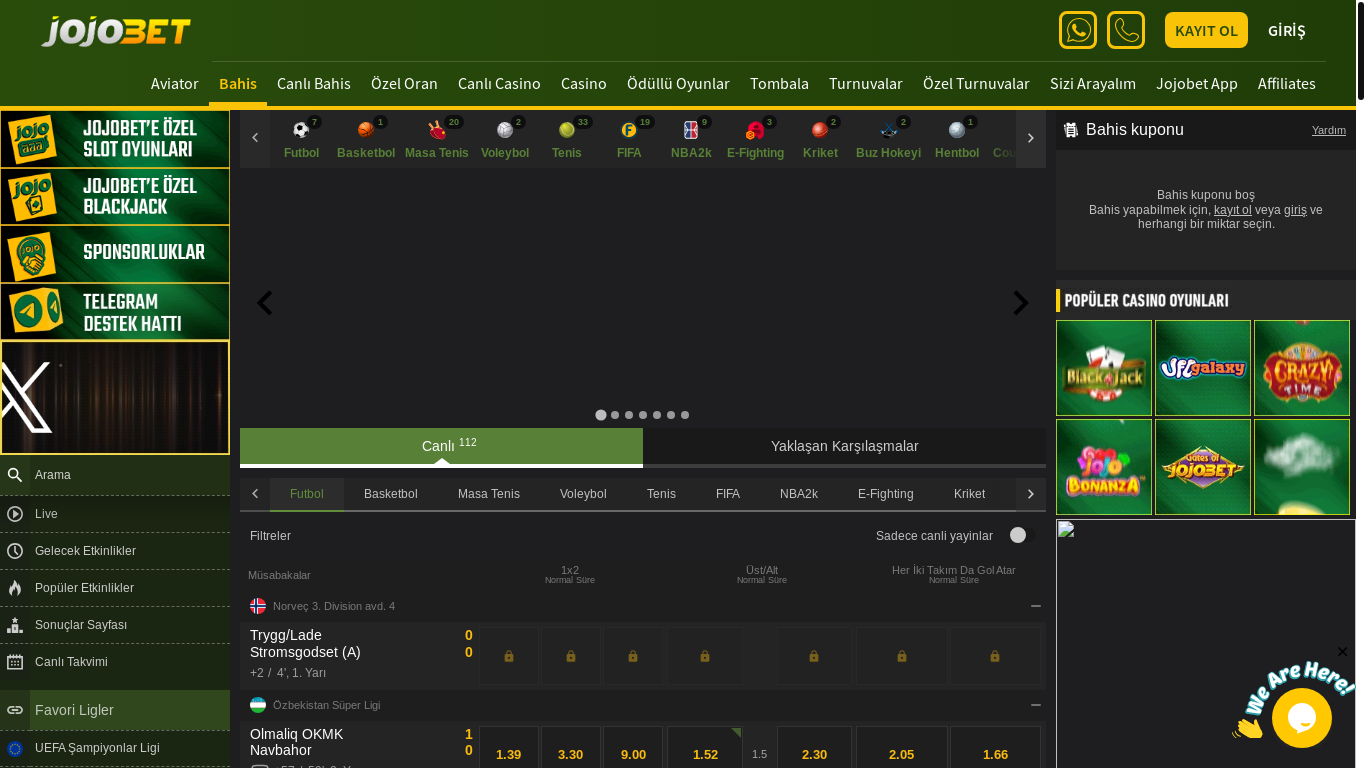Image resolution: width=1366 pixels, height=768 pixels.
Task: Open Yardım link in bet slip
Action: 1329,130
